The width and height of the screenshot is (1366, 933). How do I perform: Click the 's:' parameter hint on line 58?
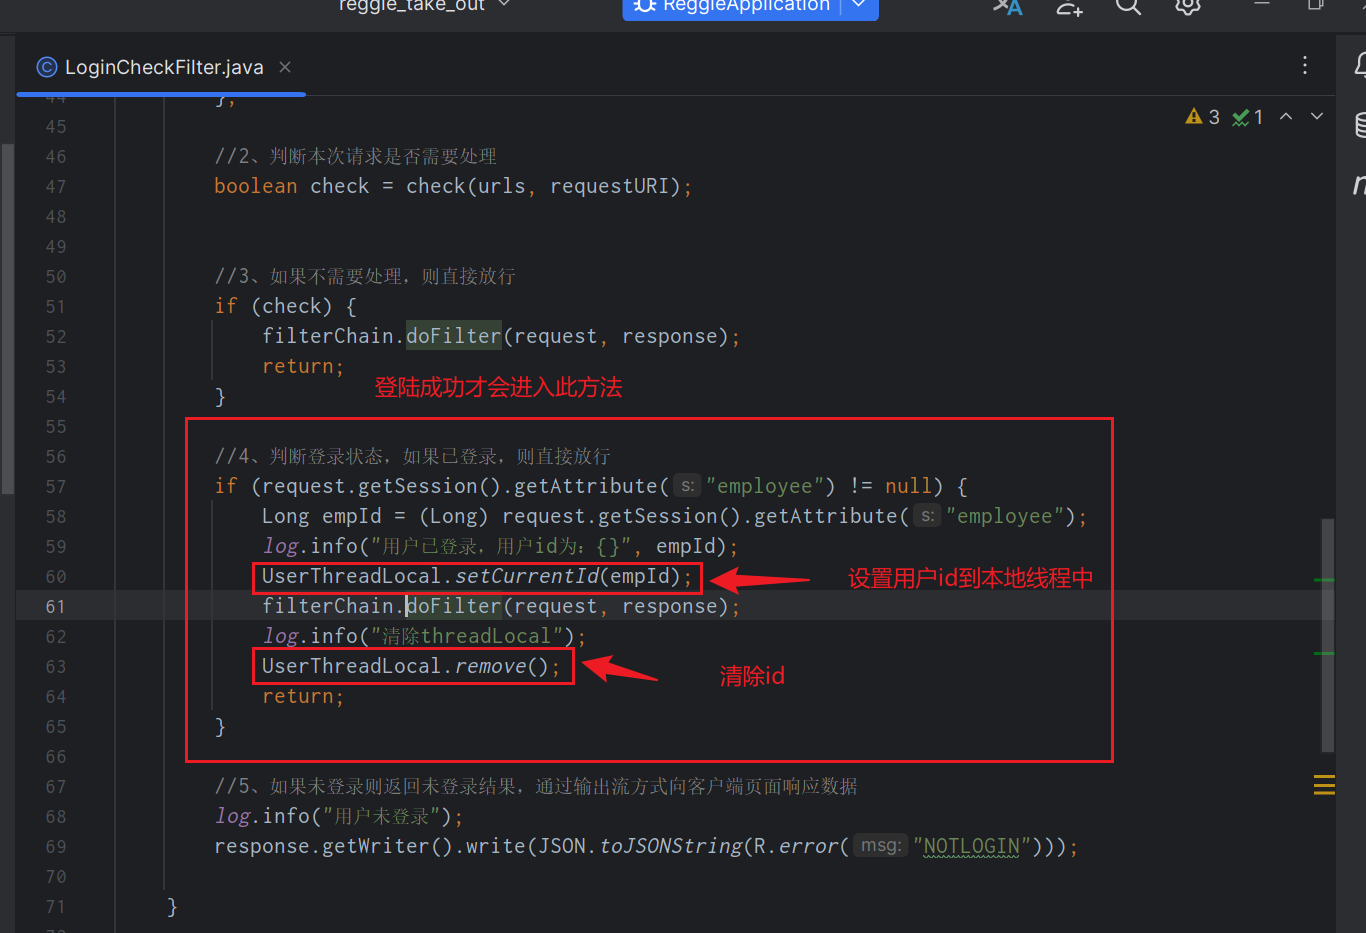[x=927, y=516]
